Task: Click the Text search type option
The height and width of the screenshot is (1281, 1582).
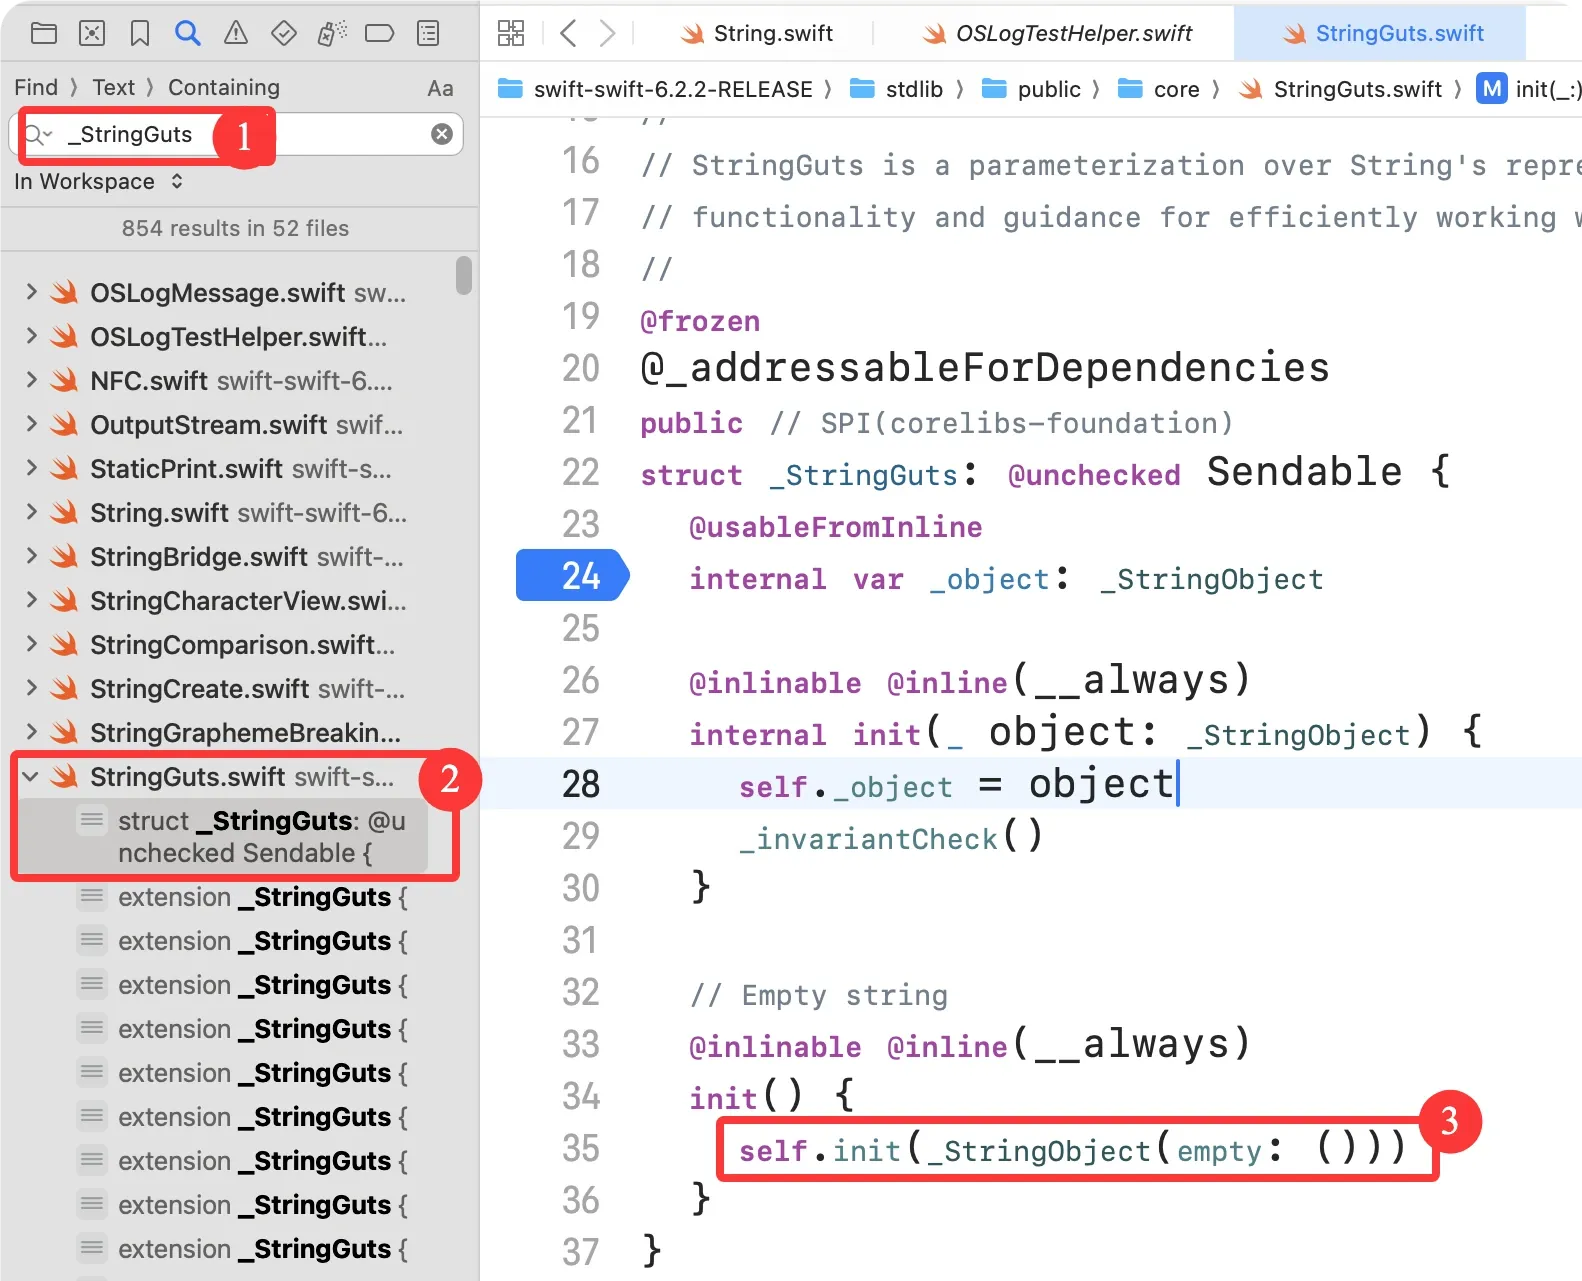Action: (x=113, y=87)
